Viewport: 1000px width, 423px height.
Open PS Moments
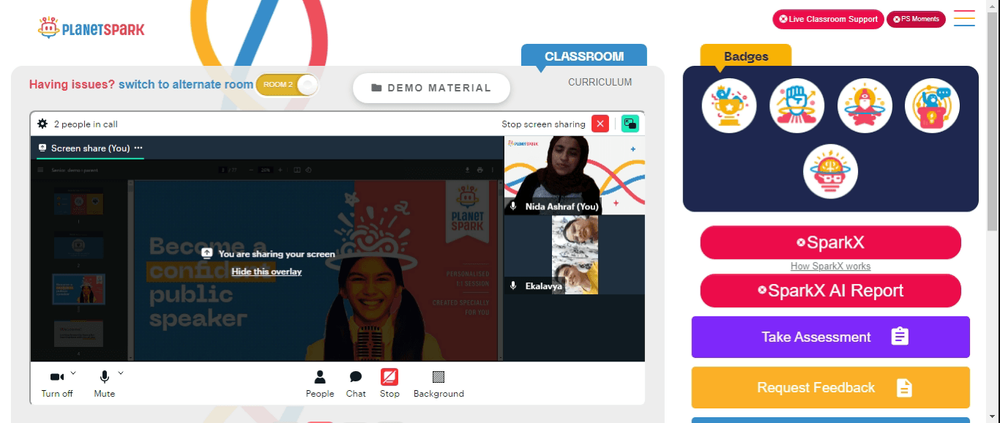pyautogui.click(x=916, y=19)
